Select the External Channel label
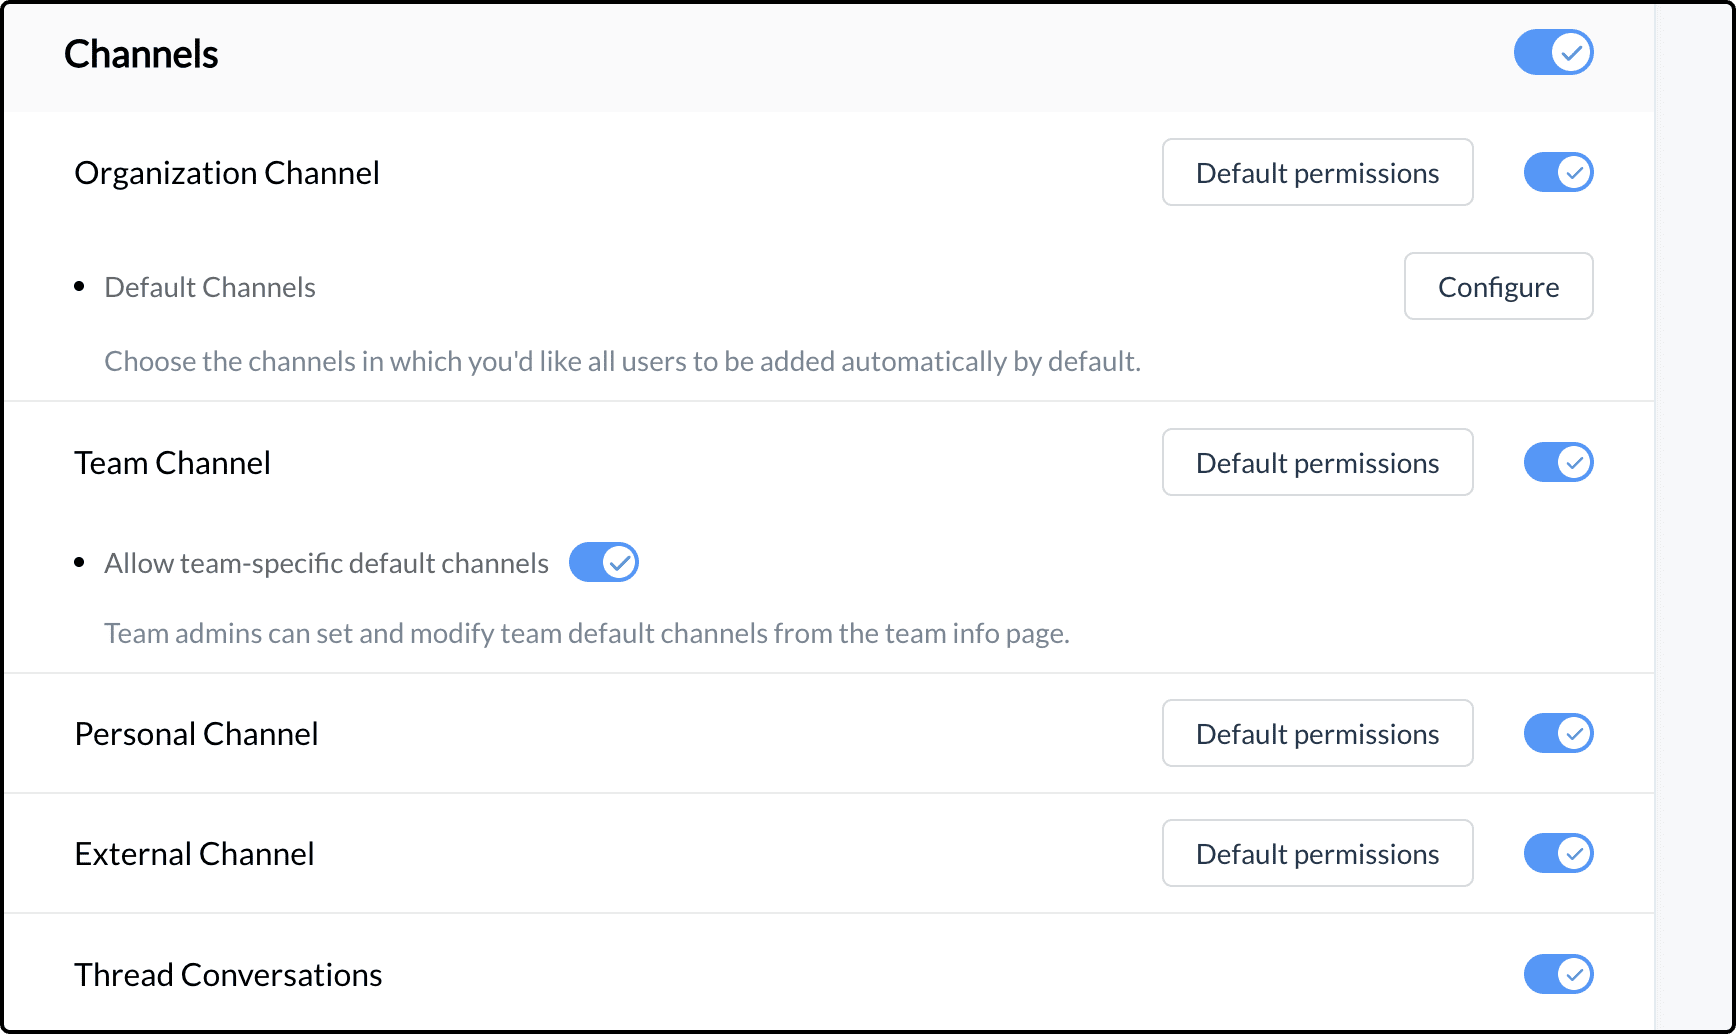1736x1034 pixels. (194, 854)
